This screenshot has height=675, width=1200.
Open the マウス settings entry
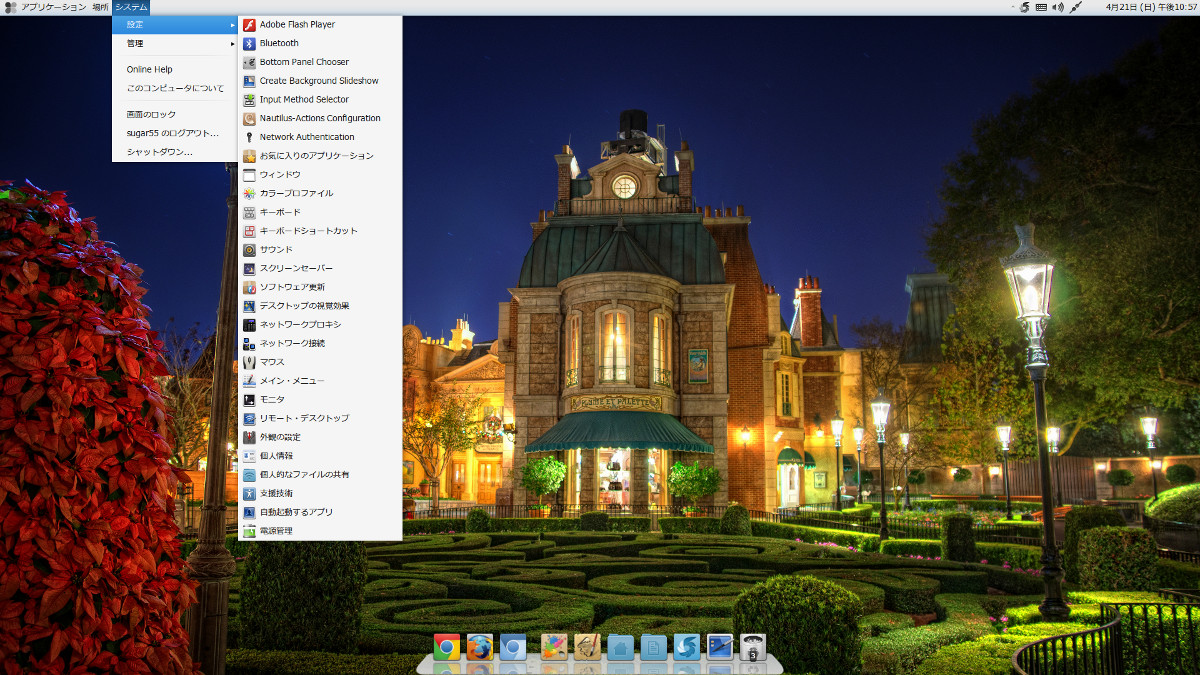pos(320,362)
